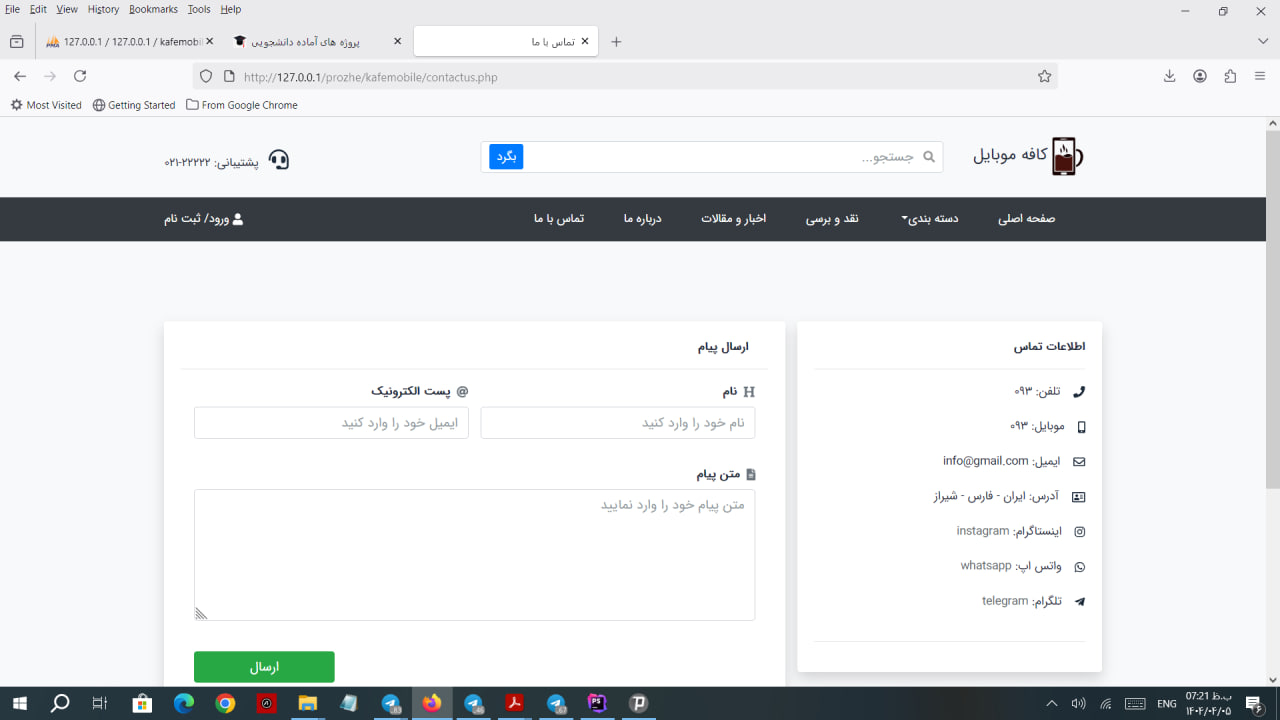Open Google Chrome from the taskbar
This screenshot has width=1280, height=720.
coord(225,704)
